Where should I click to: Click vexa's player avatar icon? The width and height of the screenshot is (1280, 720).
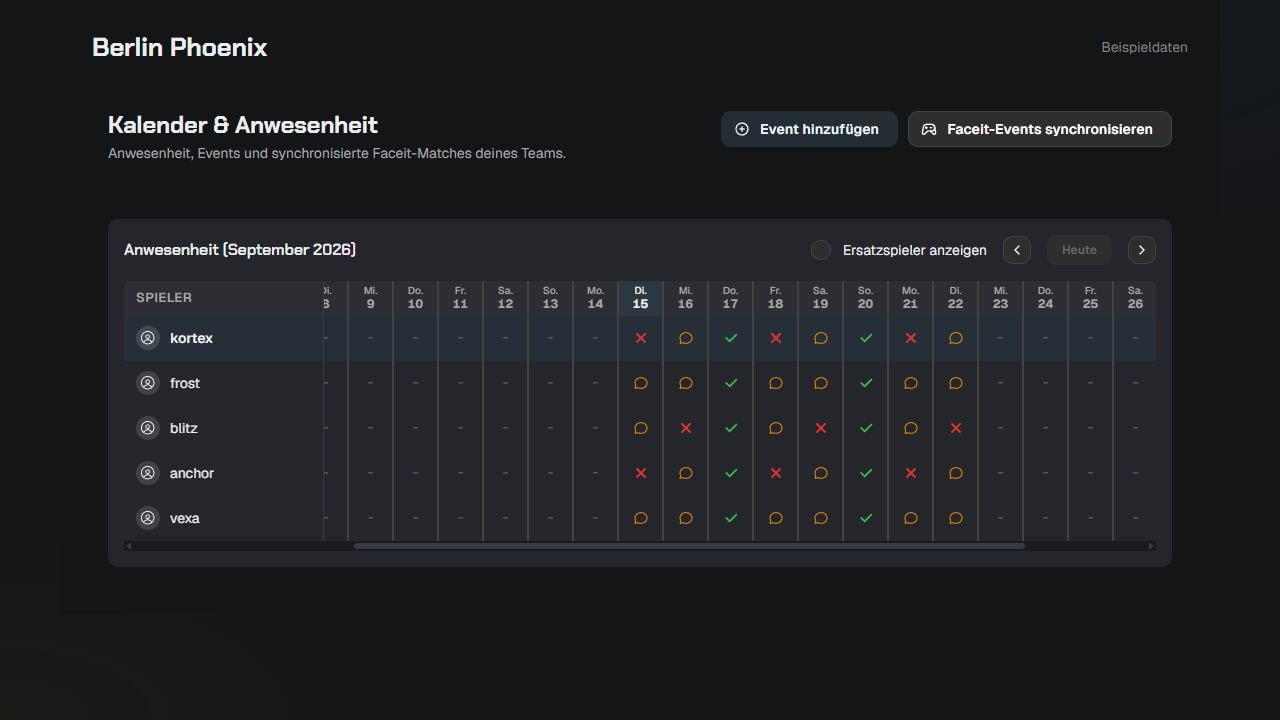coord(148,518)
